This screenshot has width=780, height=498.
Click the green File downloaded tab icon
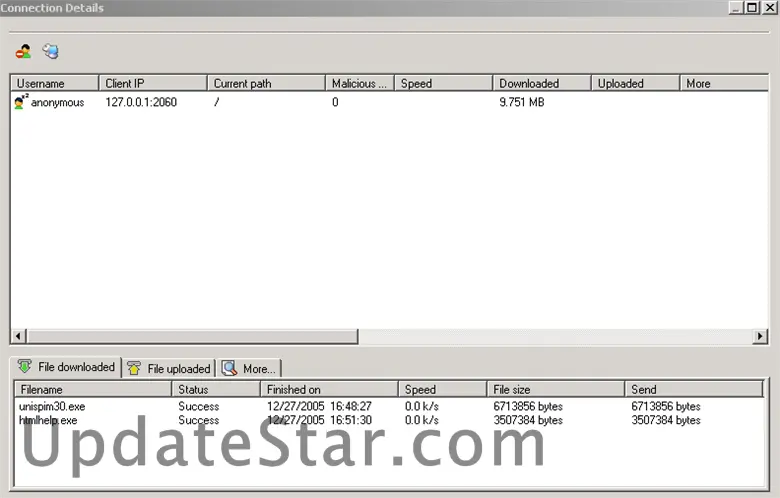[24, 367]
